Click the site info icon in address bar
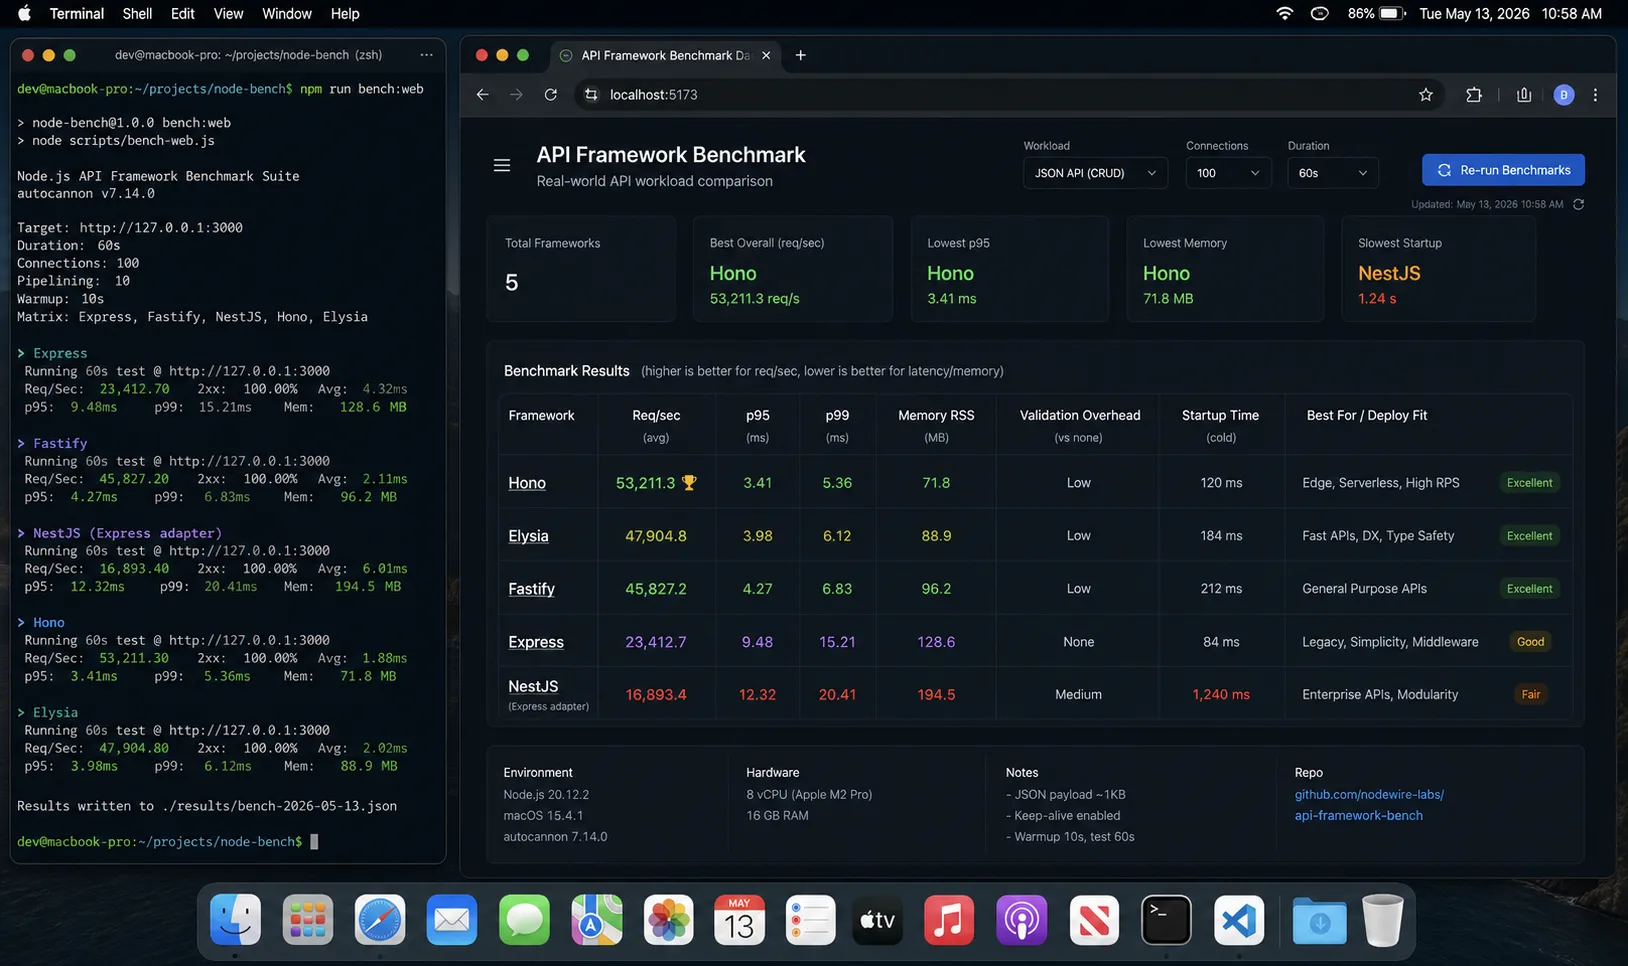This screenshot has height=966, width=1628. point(591,94)
